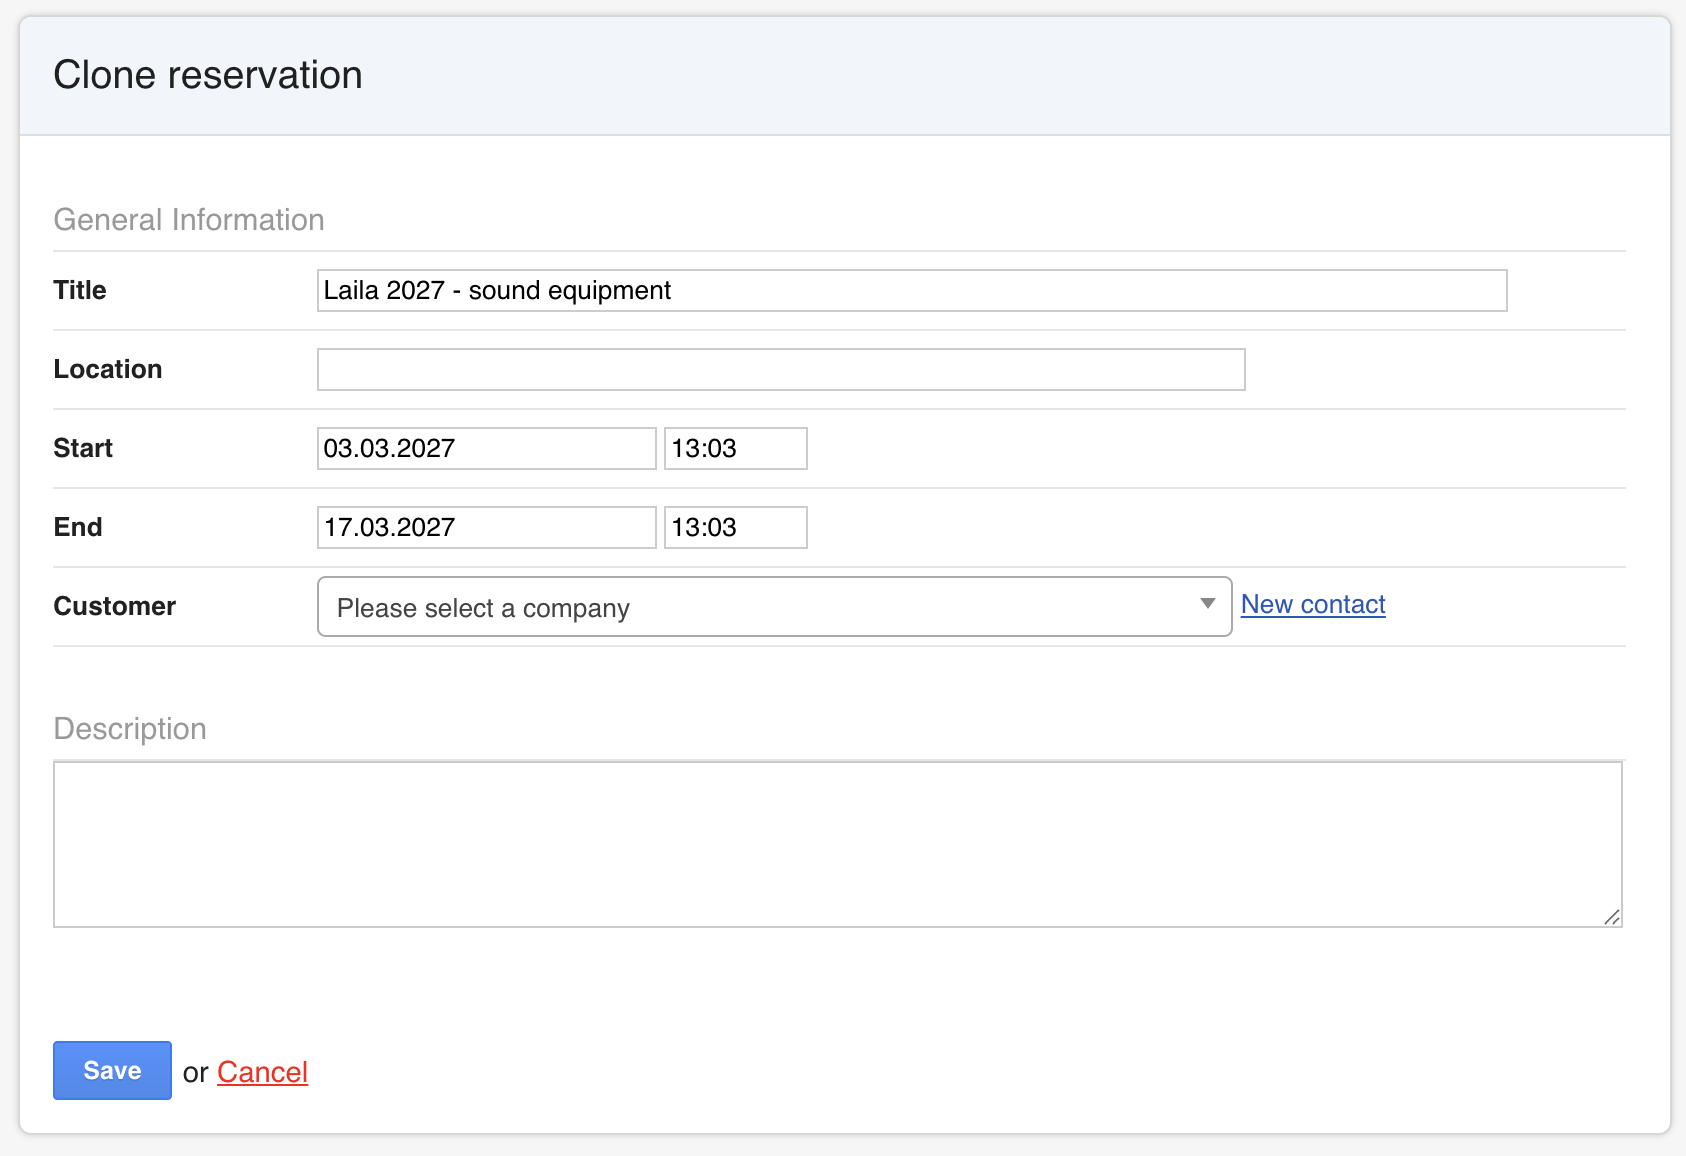Click the Start time field
The height and width of the screenshot is (1156, 1686).
(x=735, y=448)
